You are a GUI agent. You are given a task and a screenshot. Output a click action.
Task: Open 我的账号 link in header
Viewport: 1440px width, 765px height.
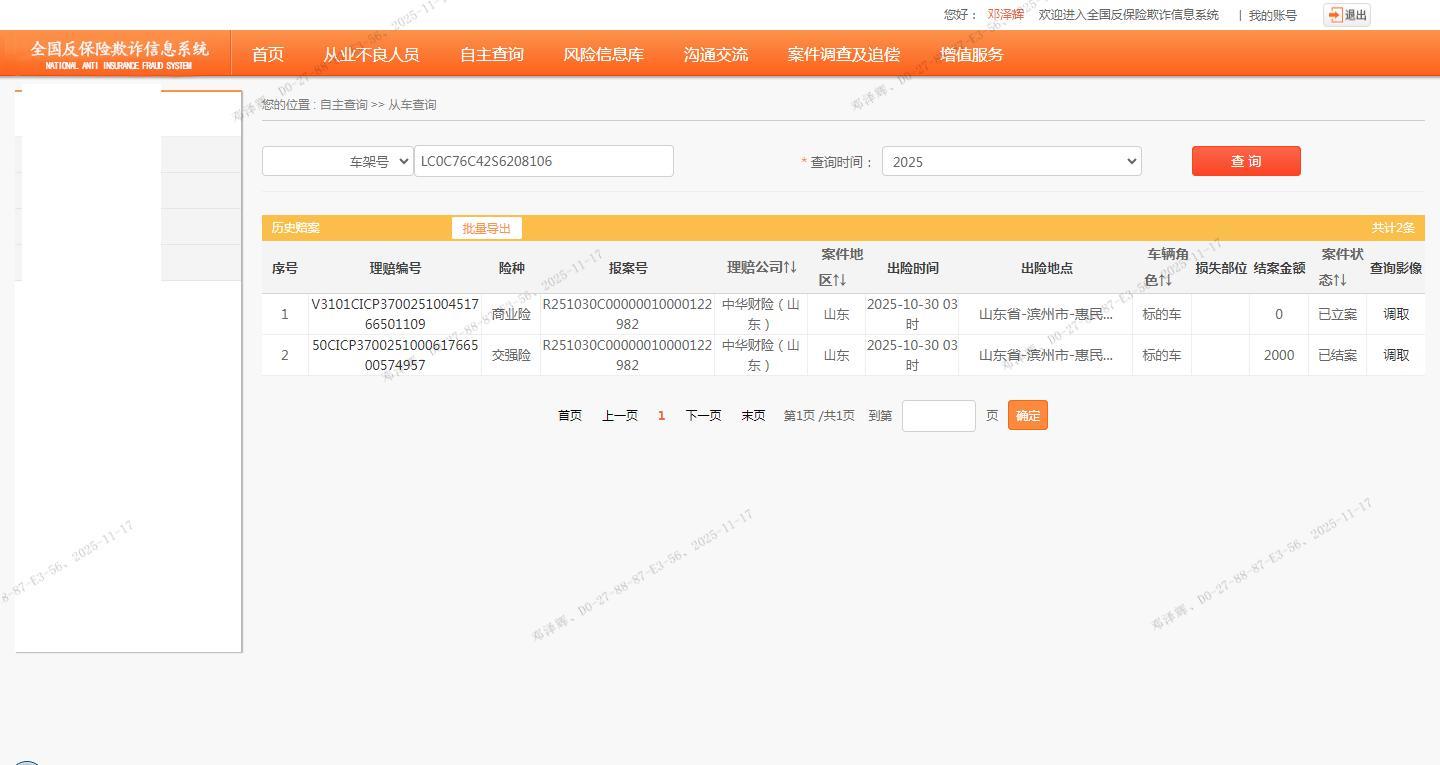point(1272,15)
